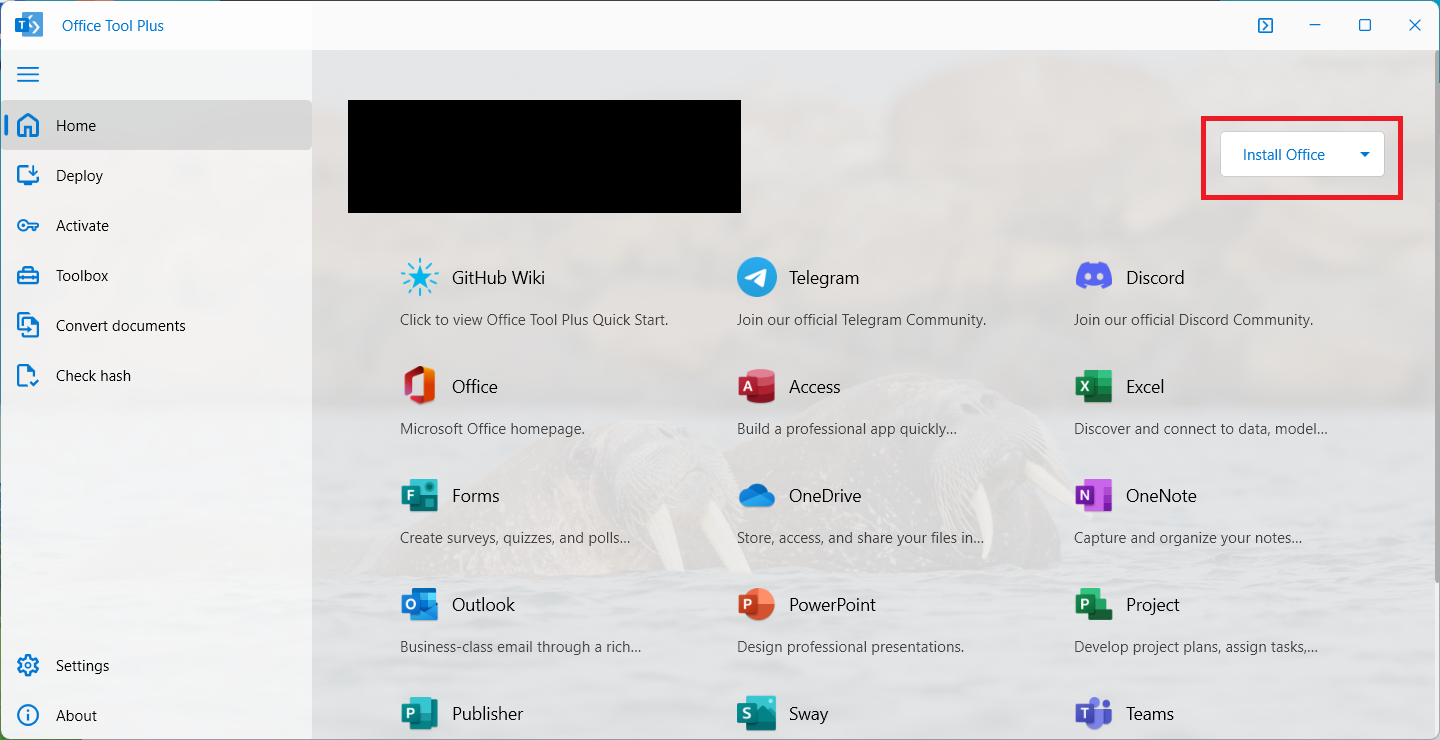Click the Excel app icon

click(x=1094, y=386)
